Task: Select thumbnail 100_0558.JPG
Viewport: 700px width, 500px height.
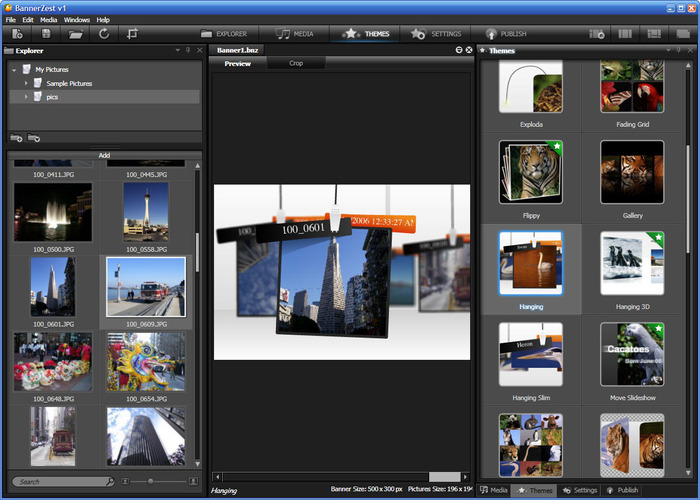Action: (146, 212)
